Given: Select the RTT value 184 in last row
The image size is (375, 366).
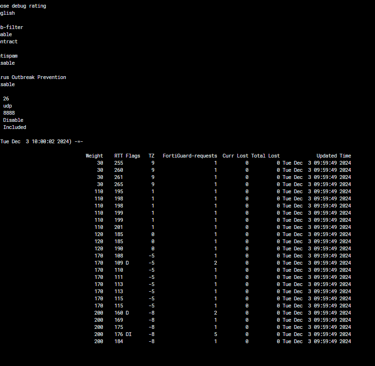Looking at the screenshot, I should tap(119, 341).
